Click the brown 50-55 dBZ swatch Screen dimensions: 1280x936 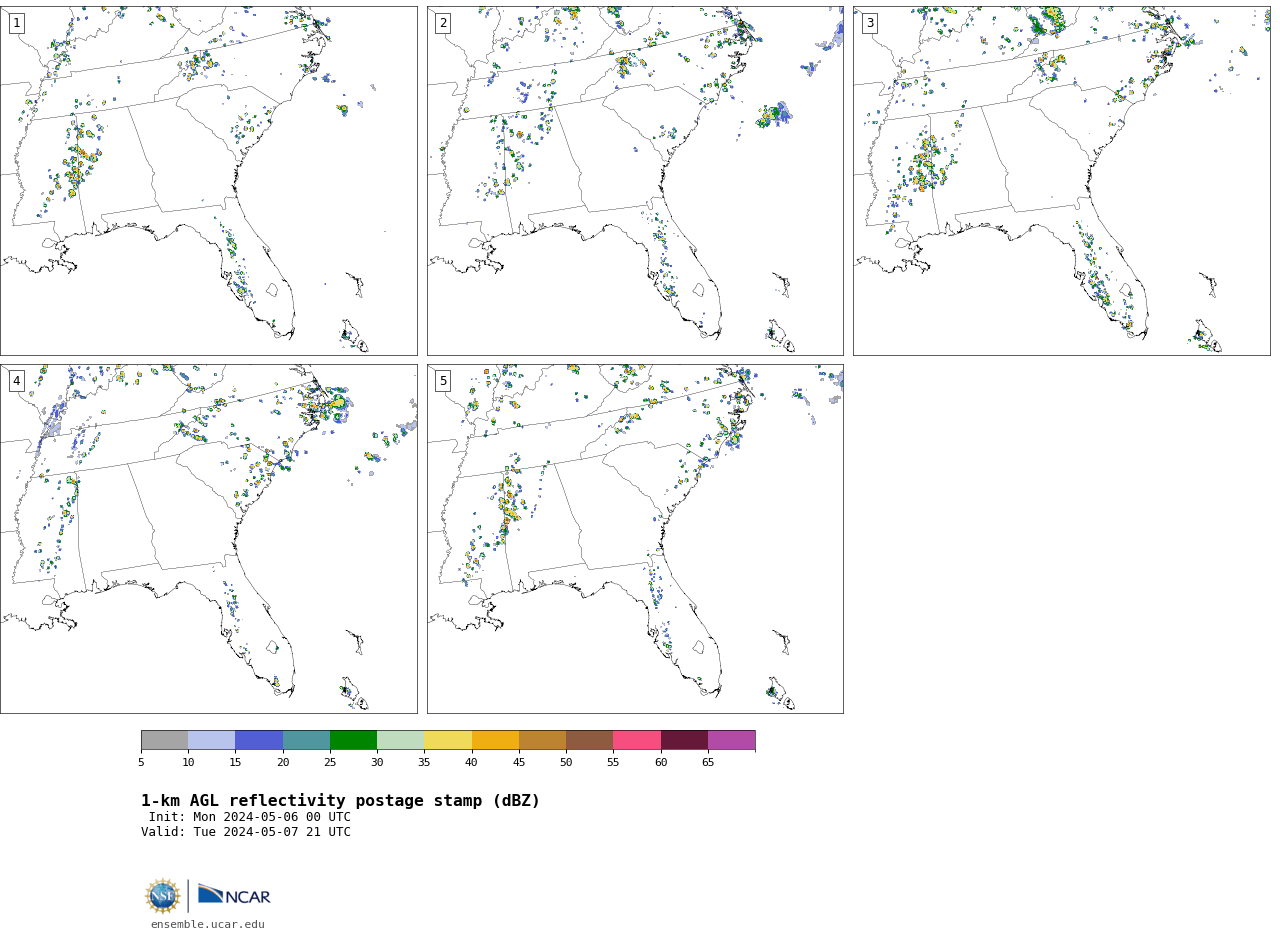tap(589, 740)
